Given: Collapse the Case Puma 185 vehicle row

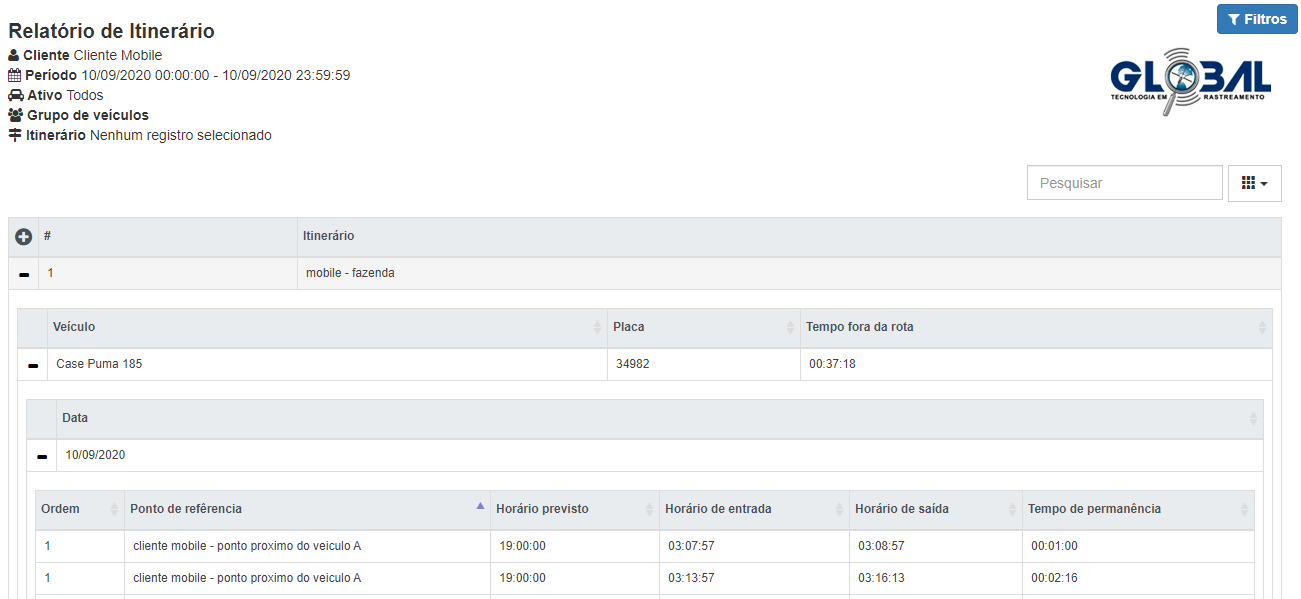Looking at the screenshot, I should click(33, 365).
